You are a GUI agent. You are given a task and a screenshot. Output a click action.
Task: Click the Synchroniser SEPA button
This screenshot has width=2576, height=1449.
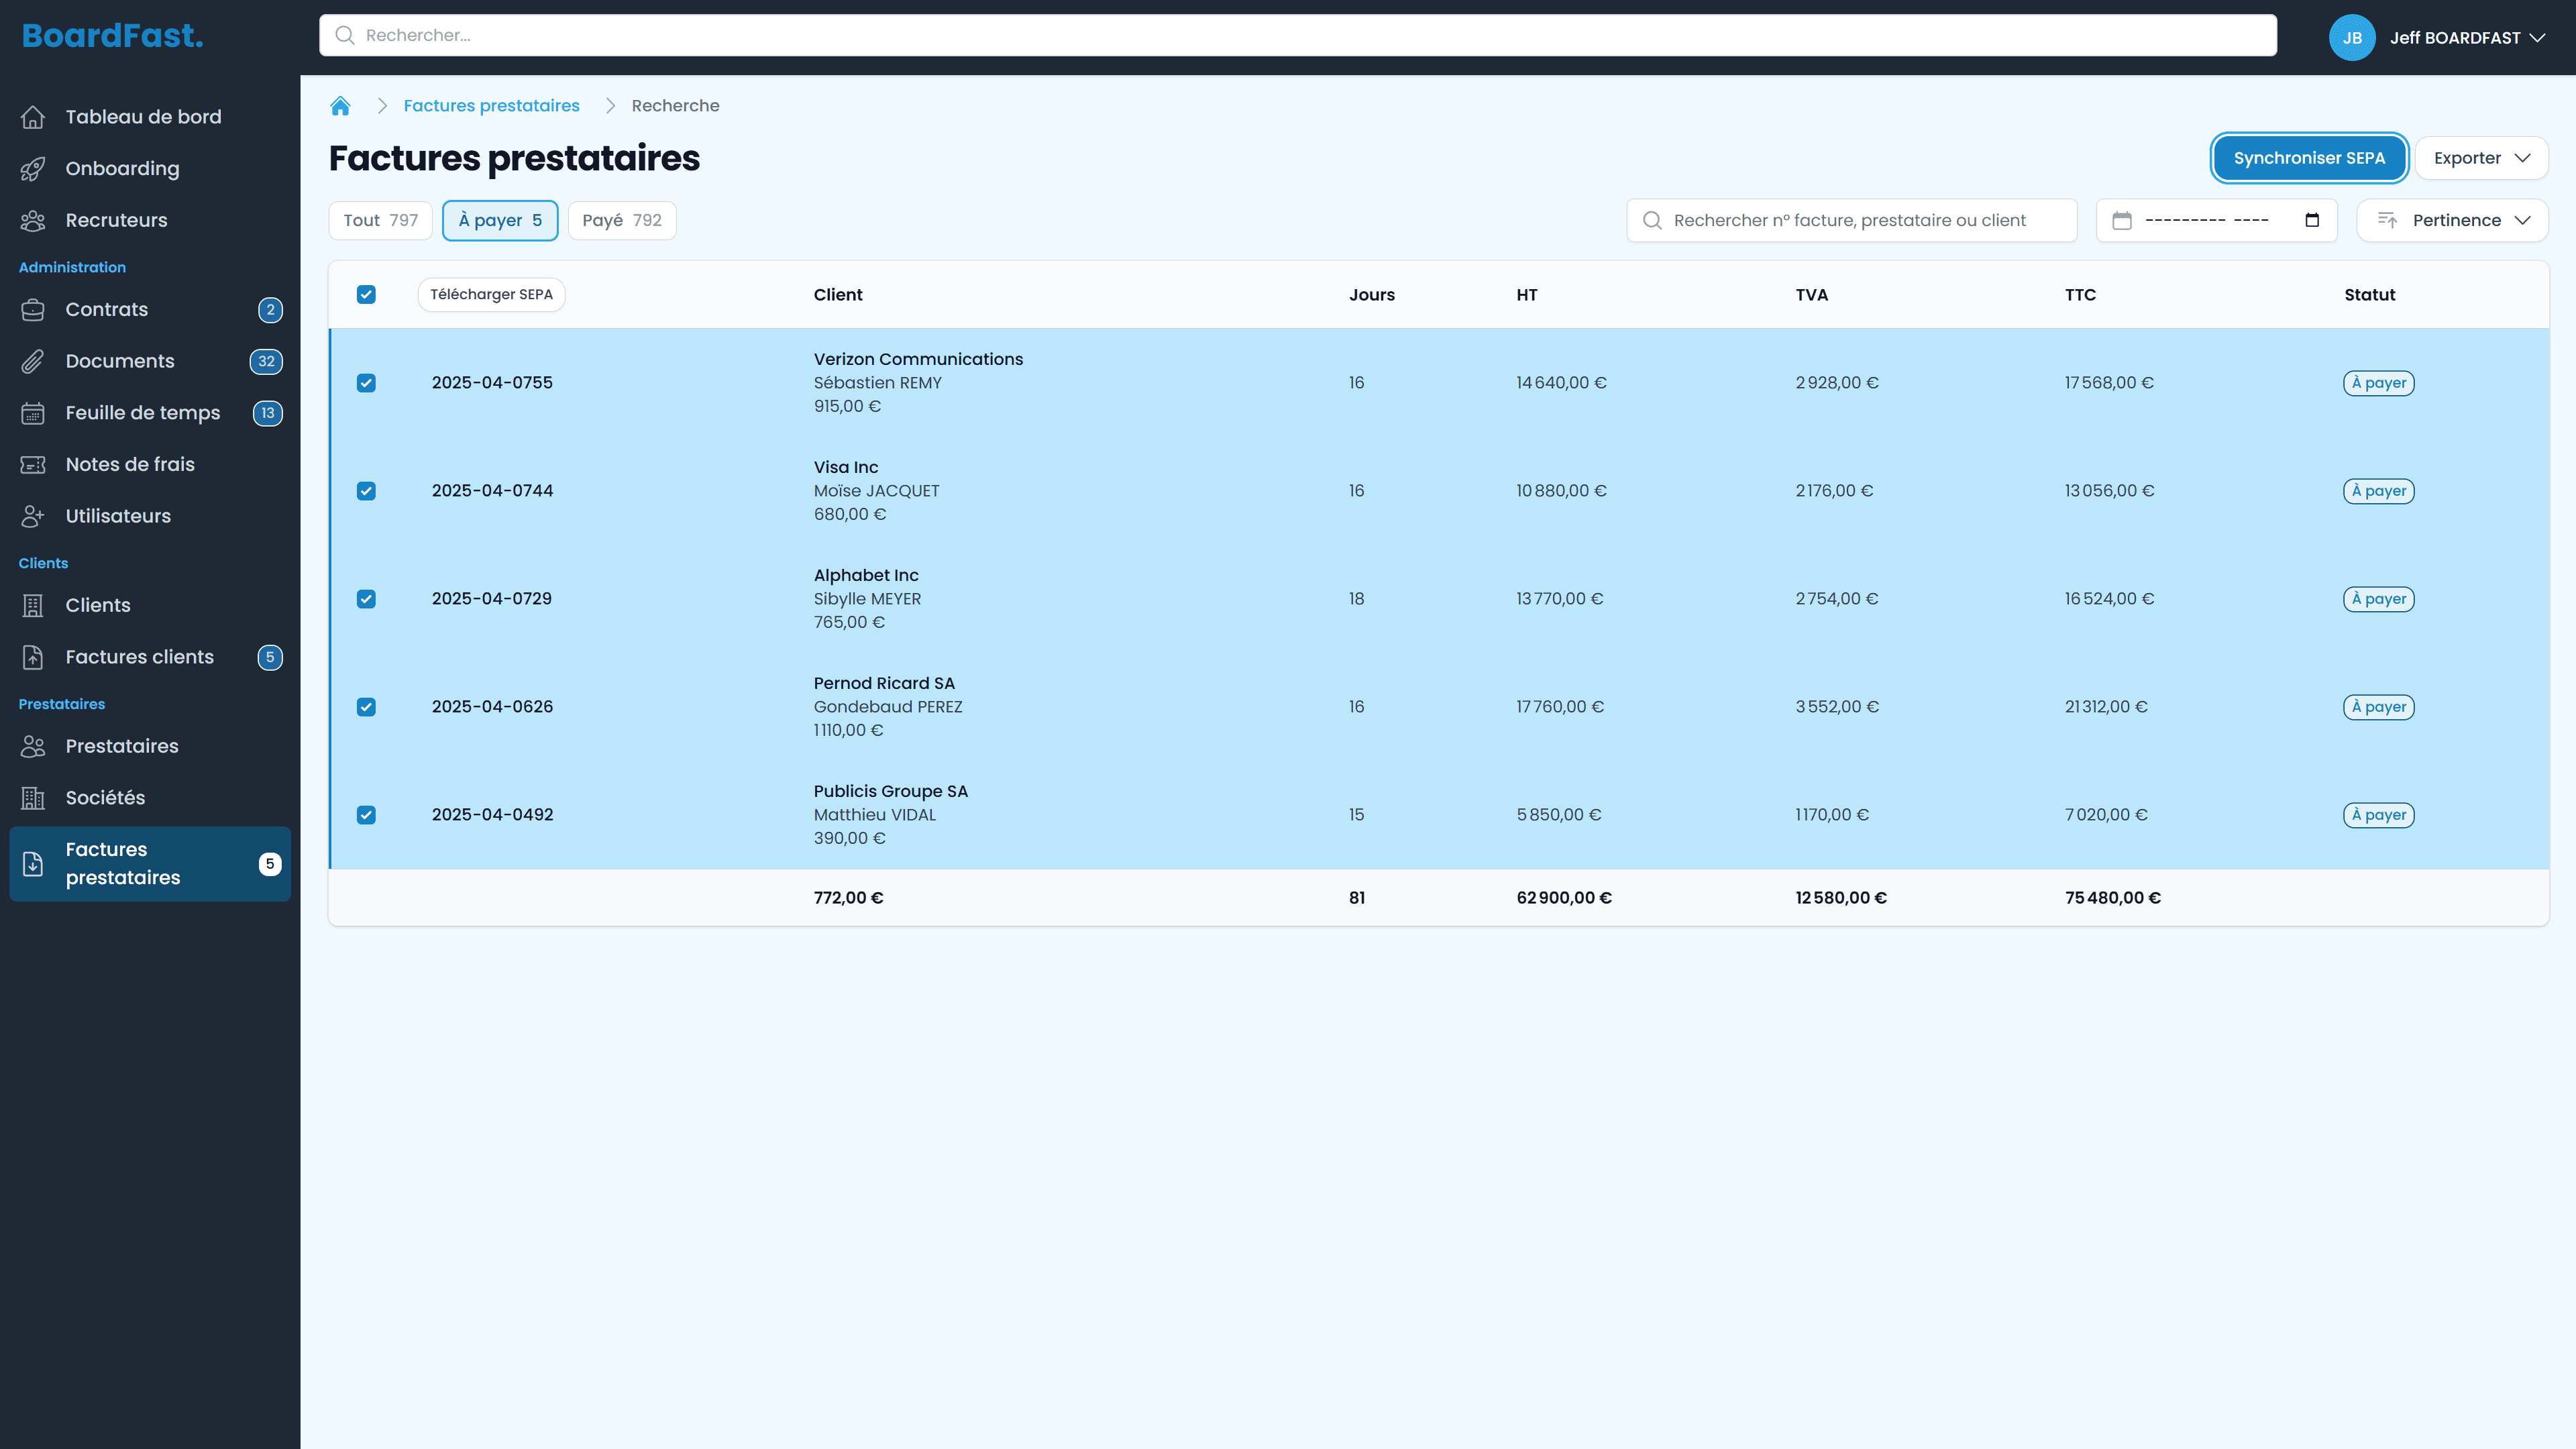[2308, 158]
